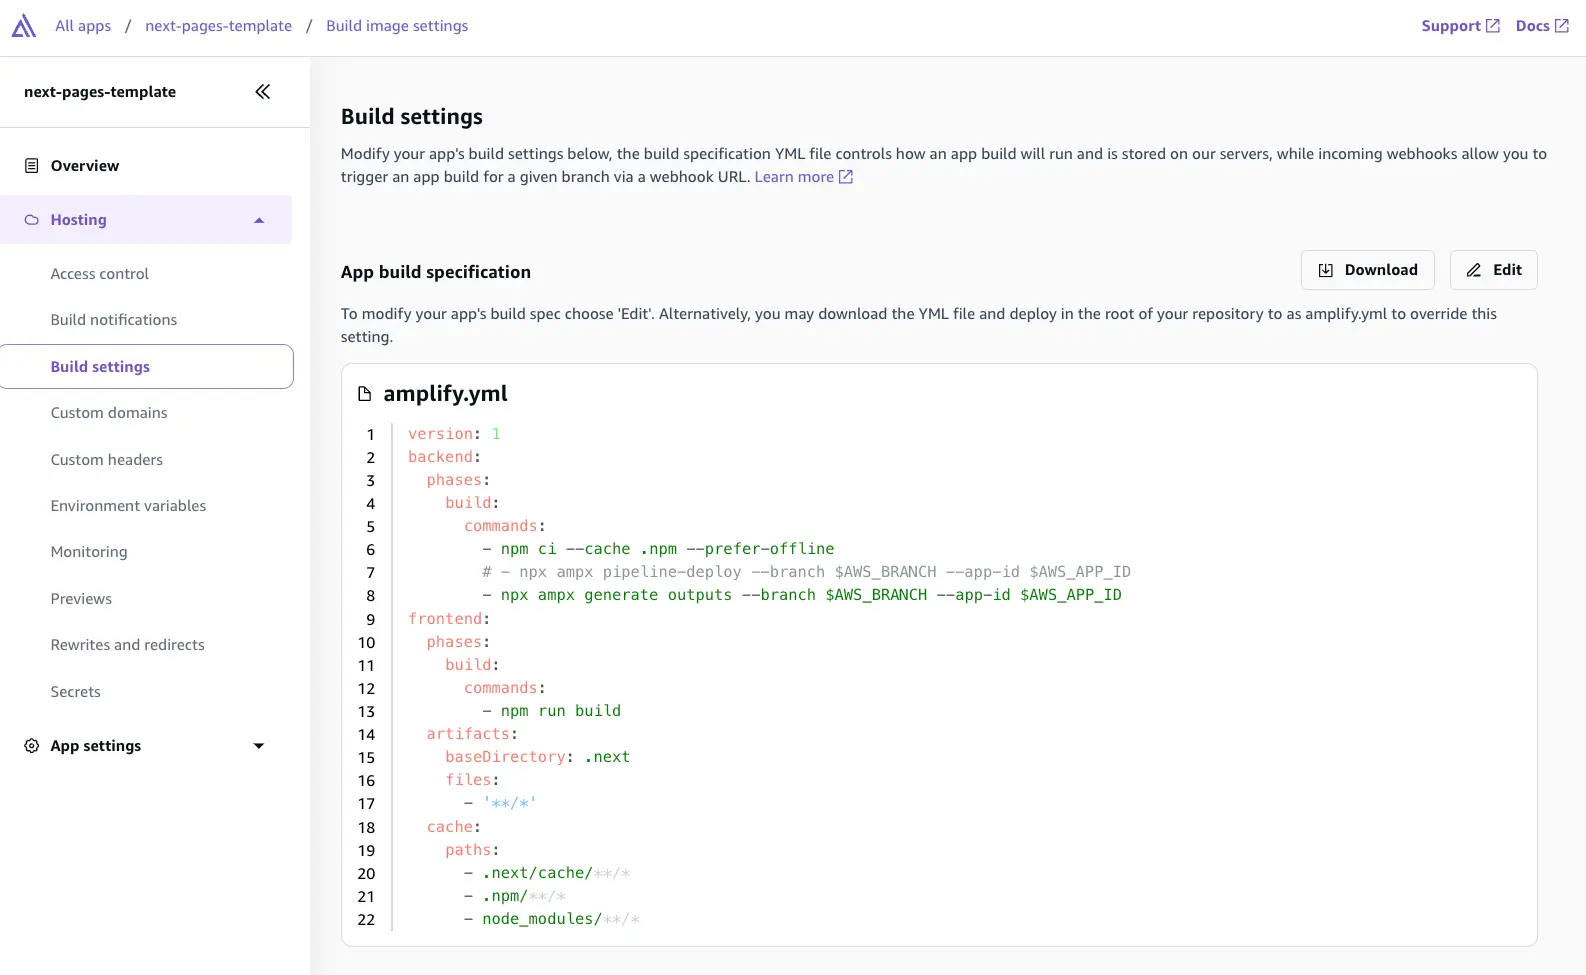Open Rewrites and redirects page
Image resolution: width=1586 pixels, height=975 pixels.
click(127, 645)
